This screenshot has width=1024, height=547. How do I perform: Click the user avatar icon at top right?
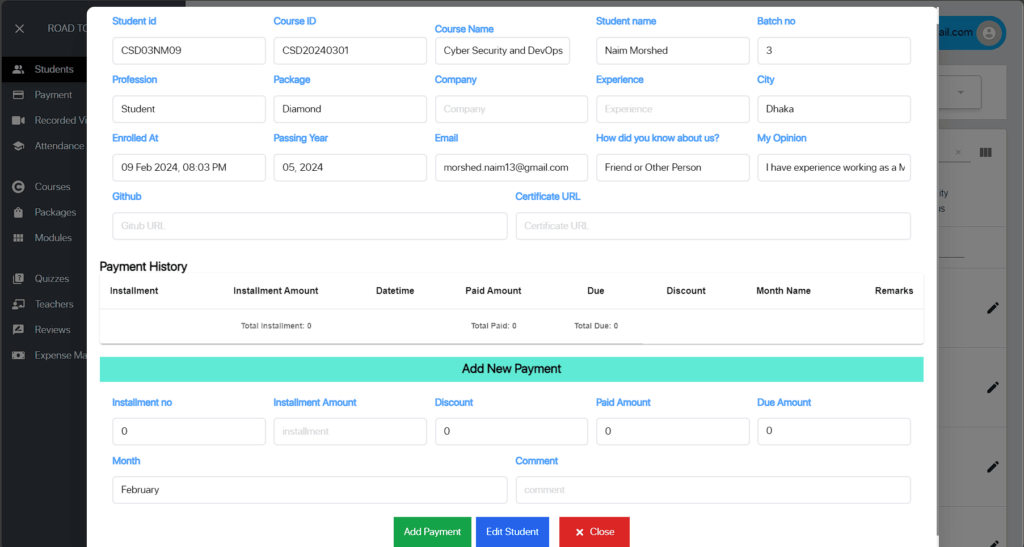coord(990,33)
